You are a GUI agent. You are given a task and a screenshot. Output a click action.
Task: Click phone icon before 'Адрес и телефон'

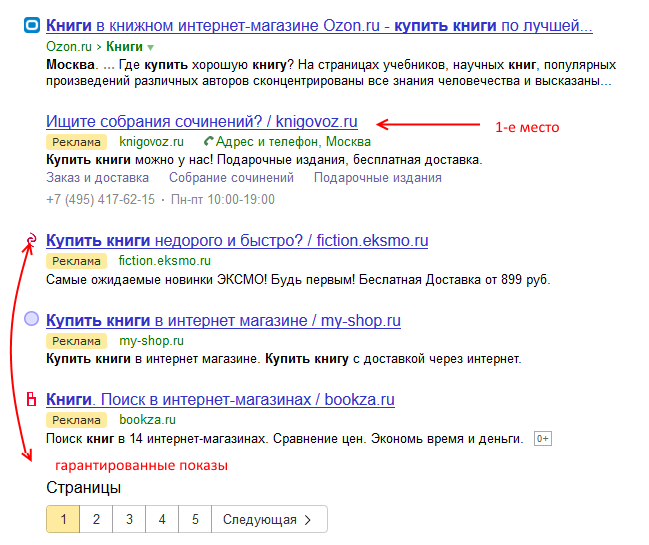click(x=209, y=142)
